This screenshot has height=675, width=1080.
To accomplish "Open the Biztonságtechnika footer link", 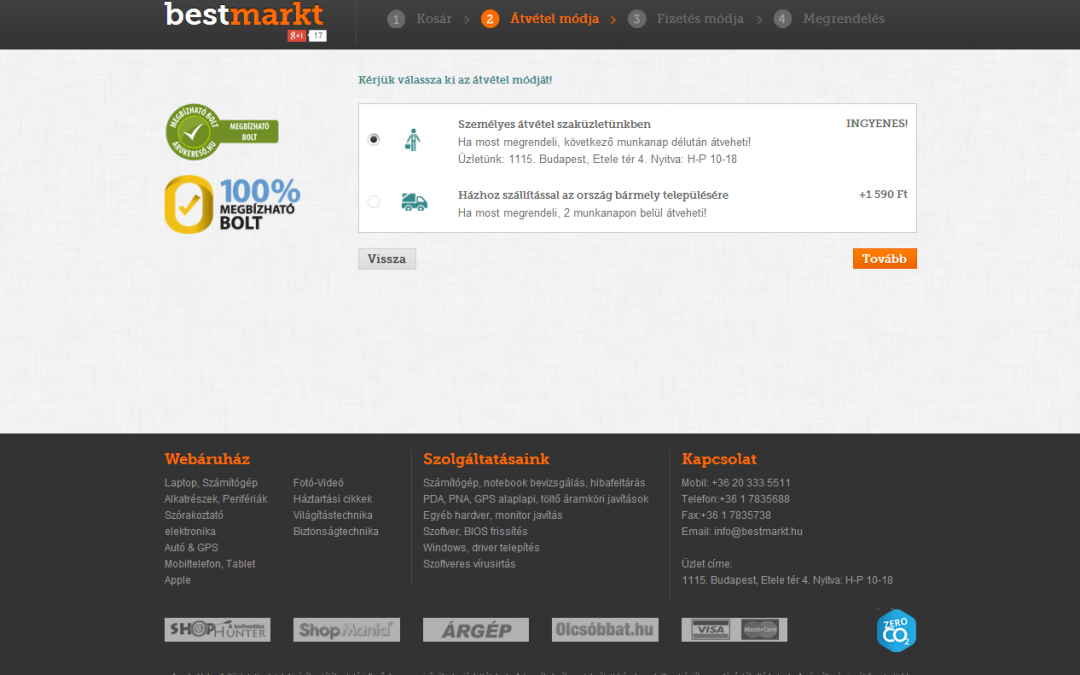I will (x=336, y=532).
